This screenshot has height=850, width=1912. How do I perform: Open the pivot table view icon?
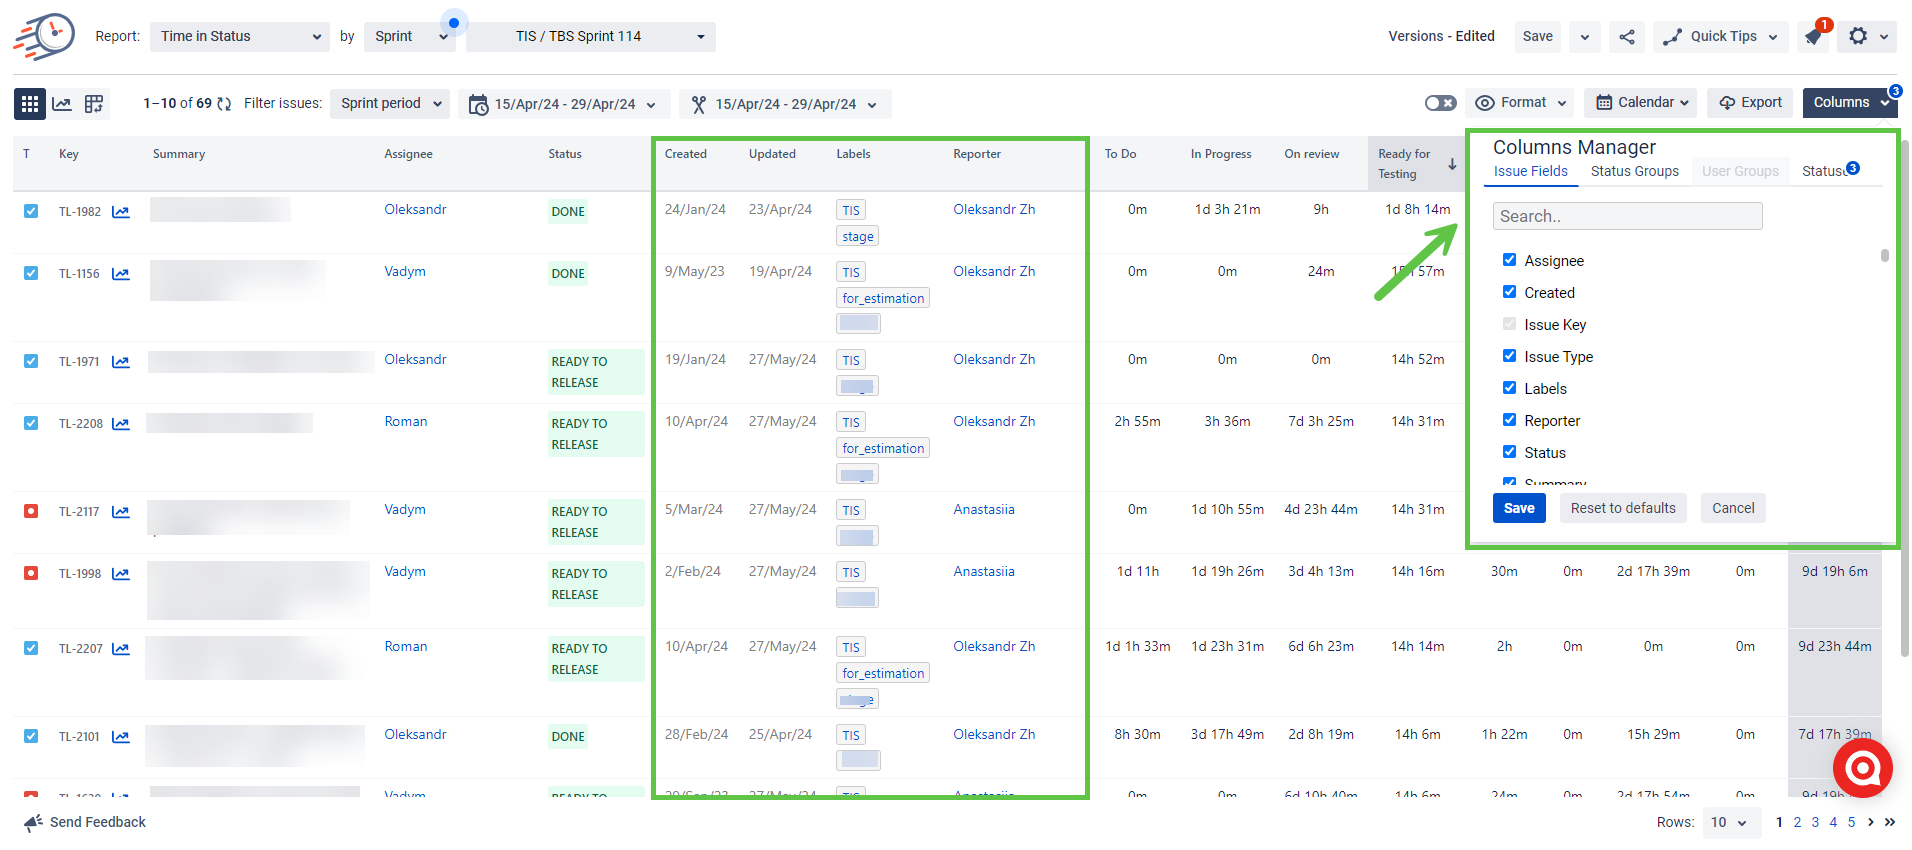pos(94,103)
